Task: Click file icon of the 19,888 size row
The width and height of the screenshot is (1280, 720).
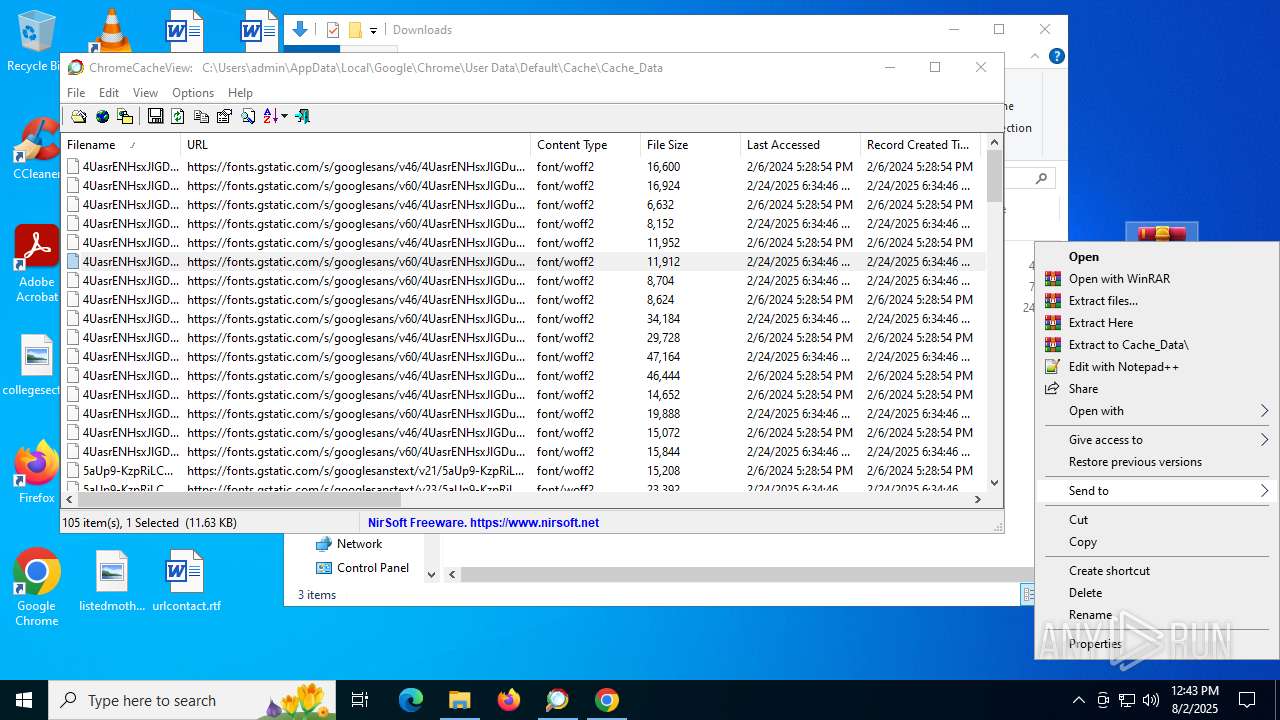Action: click(73, 414)
